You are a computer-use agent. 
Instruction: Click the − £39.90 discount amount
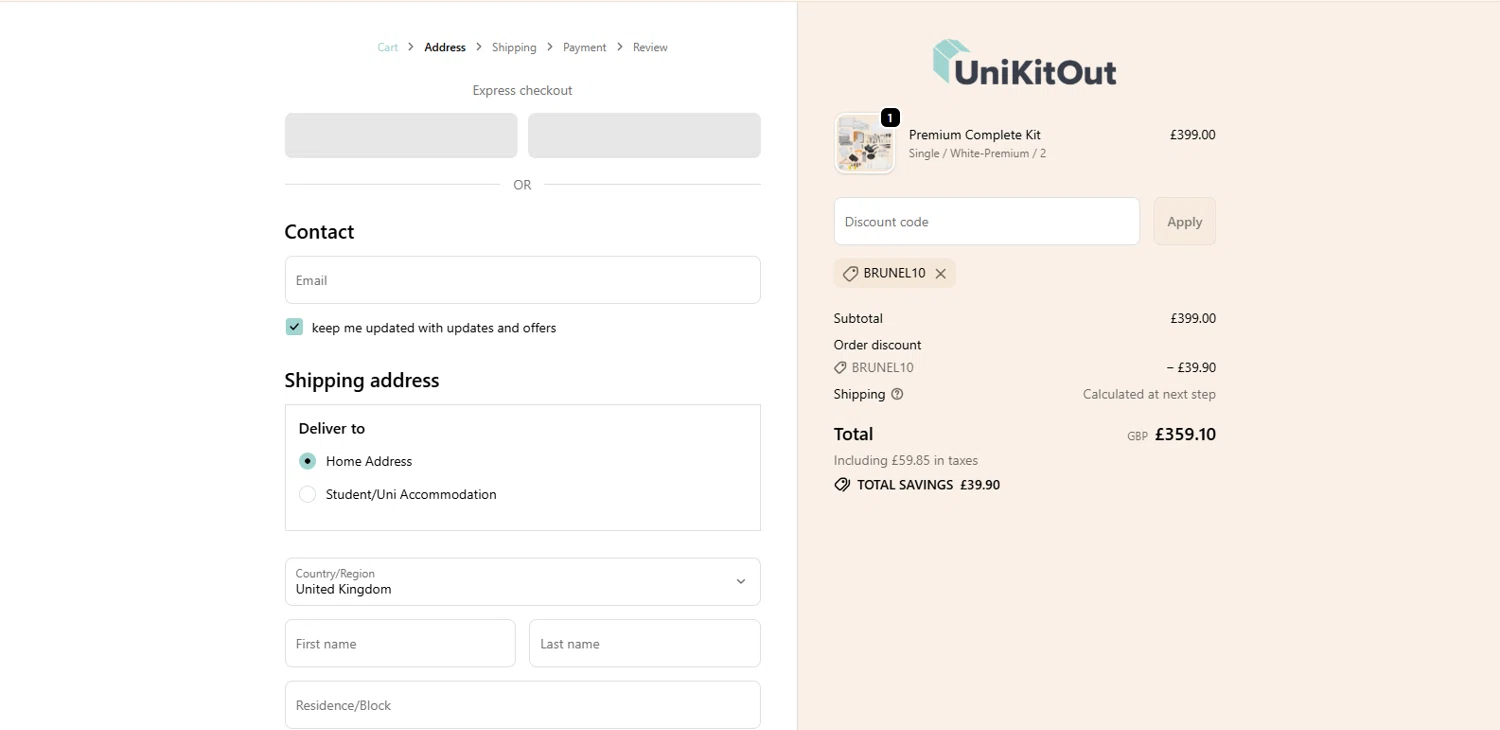1191,368
